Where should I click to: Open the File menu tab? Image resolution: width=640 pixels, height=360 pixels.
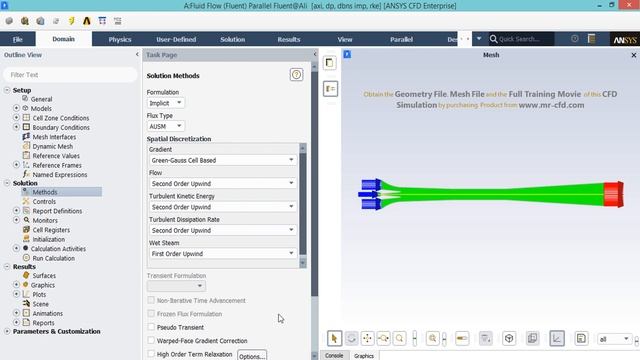18,39
